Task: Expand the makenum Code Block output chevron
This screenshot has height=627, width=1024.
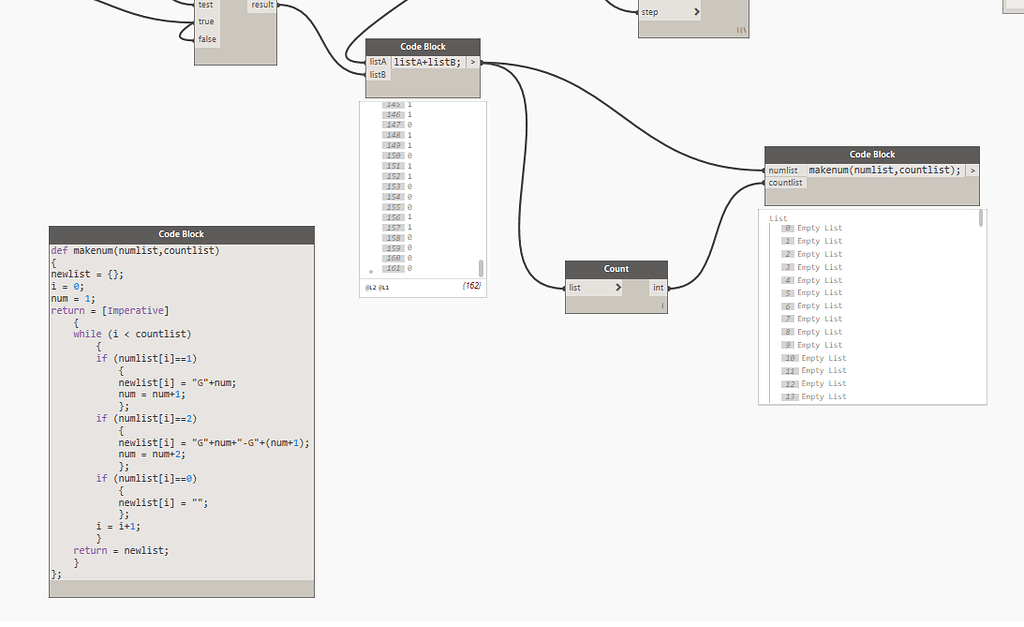Action: pyautogui.click(x=971, y=170)
